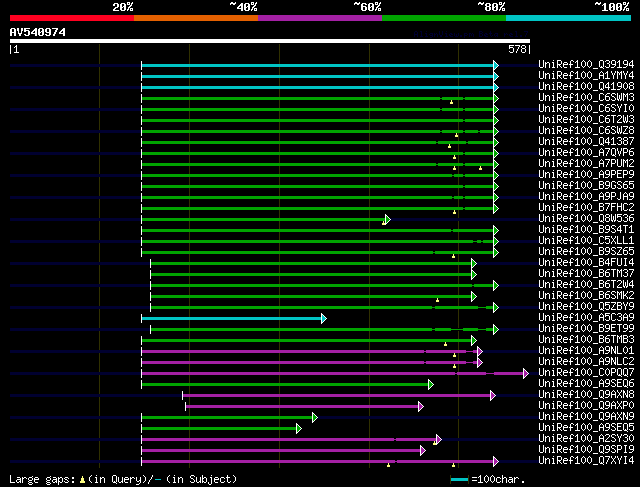Viewport: 640px width, 487px height.
Task: Open the UniRef100_B9S4T1 label
Action: point(586,229)
